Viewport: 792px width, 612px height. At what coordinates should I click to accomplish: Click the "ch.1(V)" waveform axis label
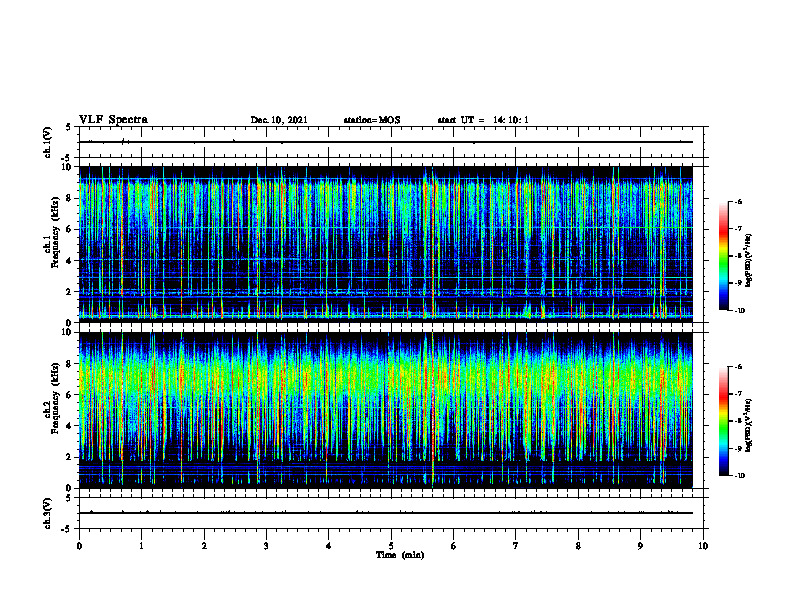[x=48, y=142]
